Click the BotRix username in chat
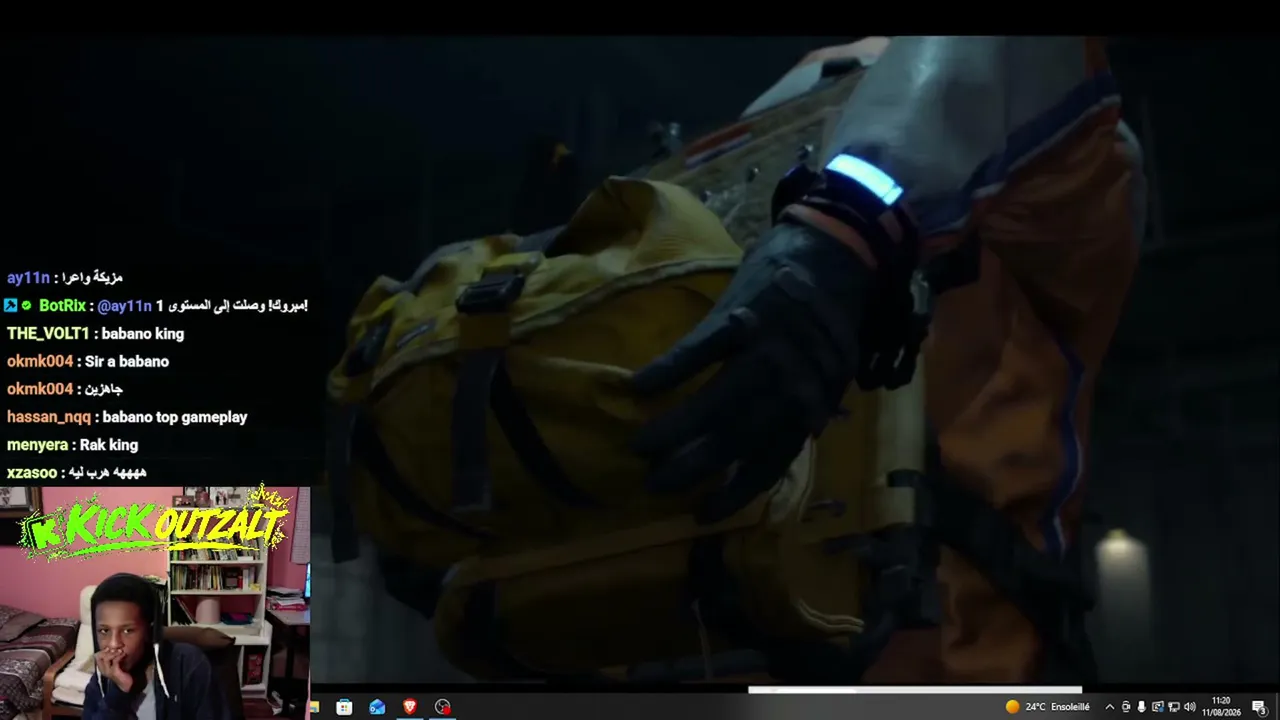1280x720 pixels. coord(62,306)
